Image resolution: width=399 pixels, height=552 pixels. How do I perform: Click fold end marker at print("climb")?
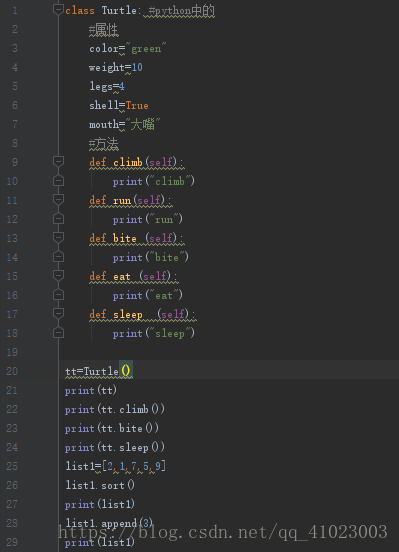(58, 181)
